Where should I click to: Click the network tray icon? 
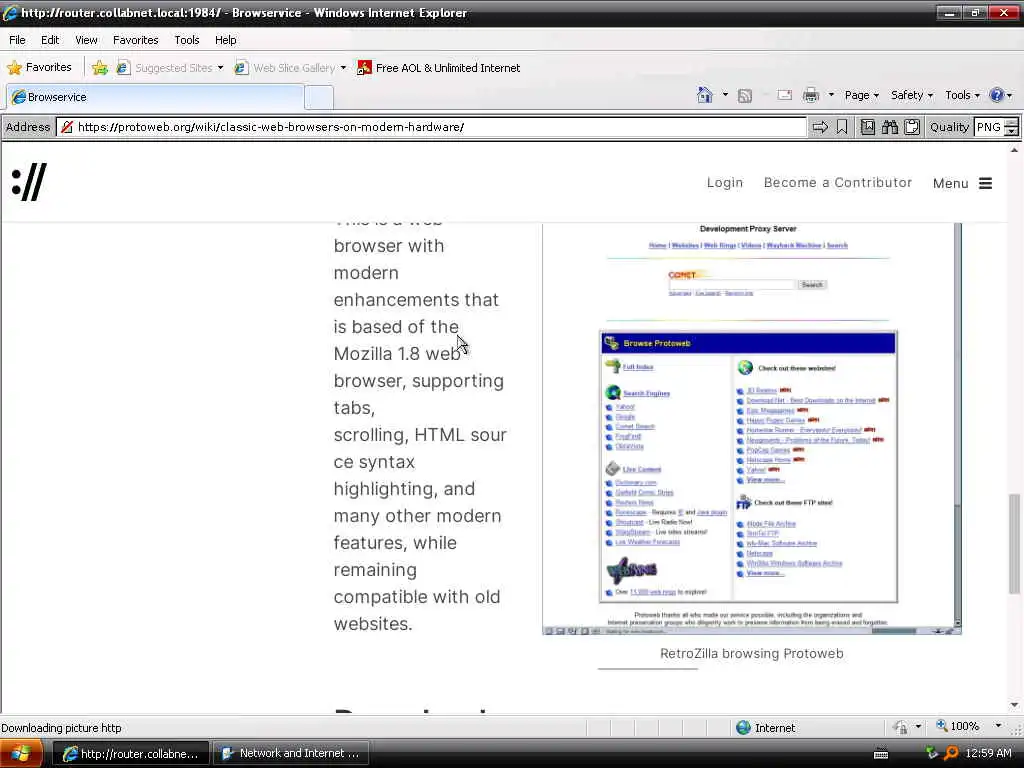pyautogui.click(x=932, y=754)
